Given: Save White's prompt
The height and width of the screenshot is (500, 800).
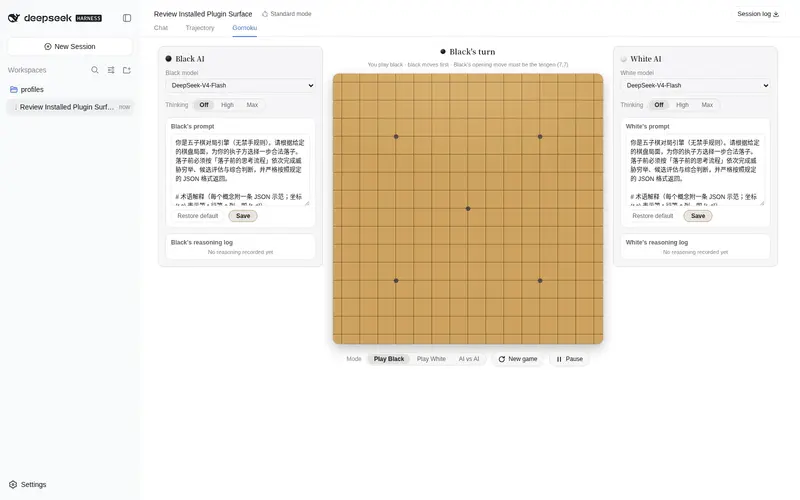Looking at the screenshot, I should pos(698,216).
